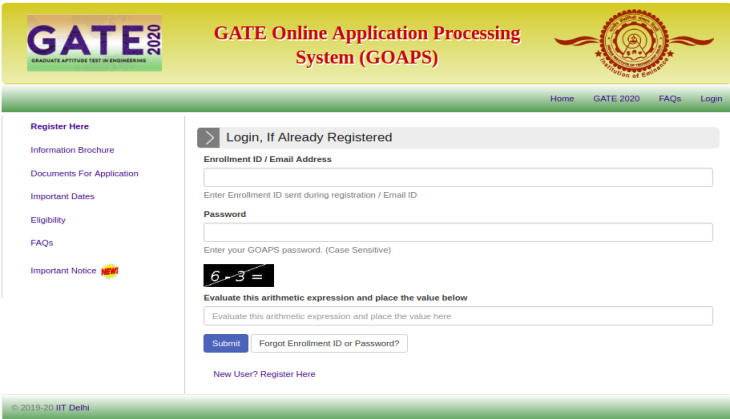Click the Submit button

226,344
